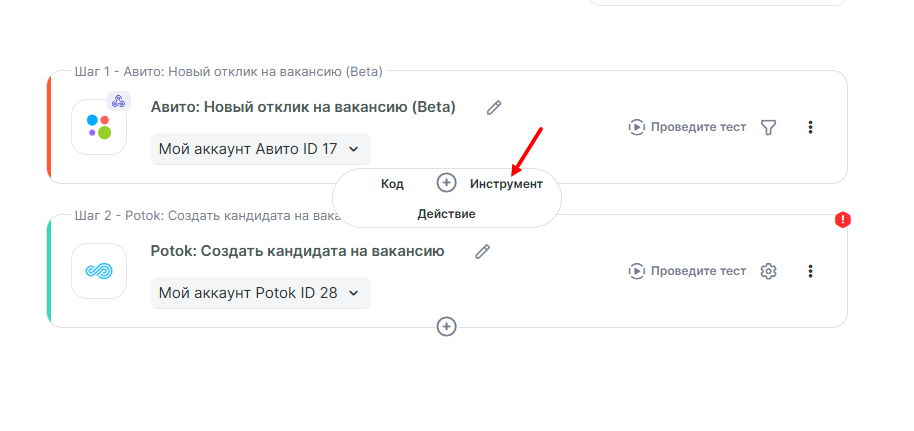Screen dimensions: 914x431
Task: Click the Potok step title text
Action: (x=297, y=251)
